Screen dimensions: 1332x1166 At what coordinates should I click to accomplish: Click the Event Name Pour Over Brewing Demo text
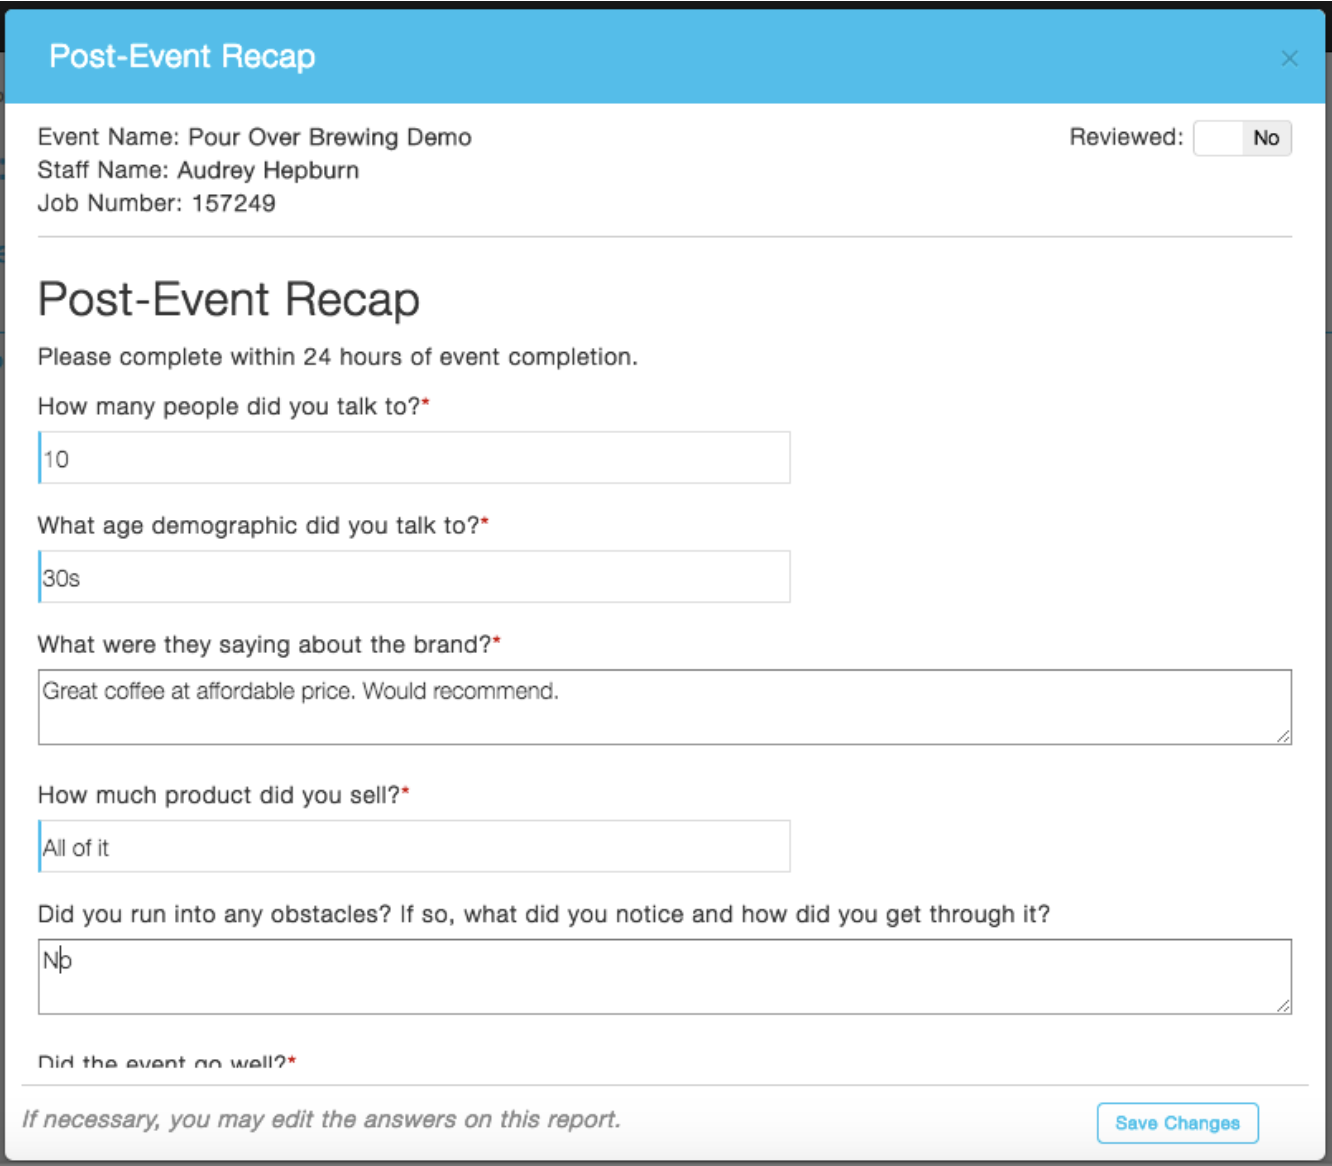tap(254, 137)
